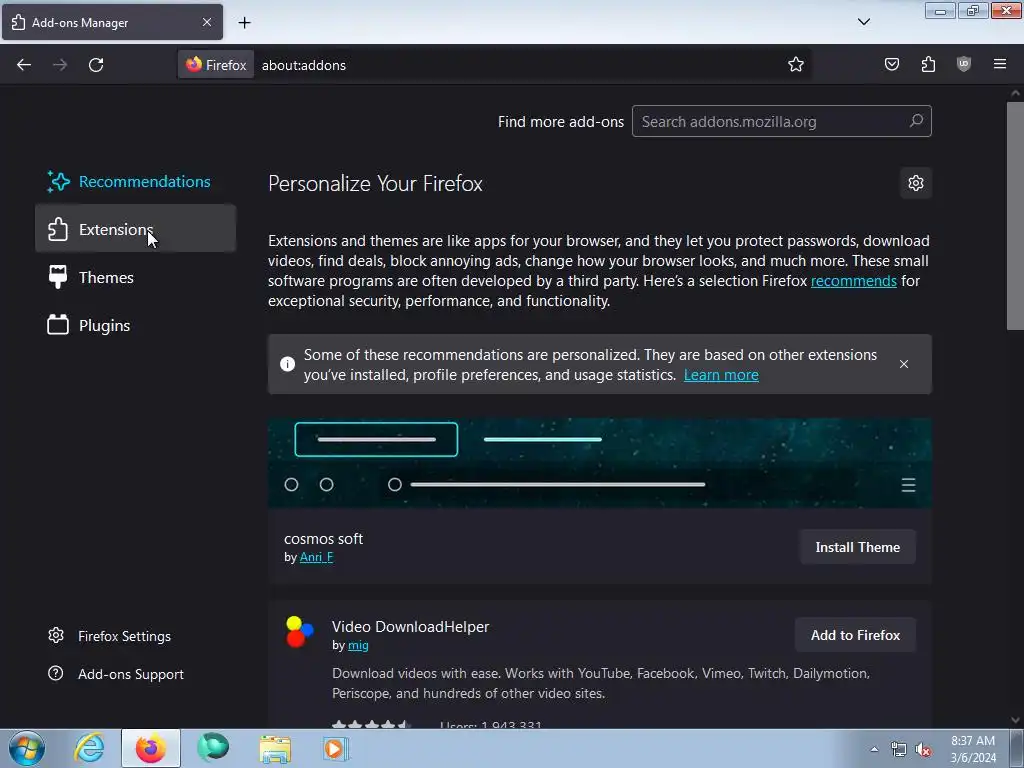Click the green globe app in taskbar

pos(213,748)
